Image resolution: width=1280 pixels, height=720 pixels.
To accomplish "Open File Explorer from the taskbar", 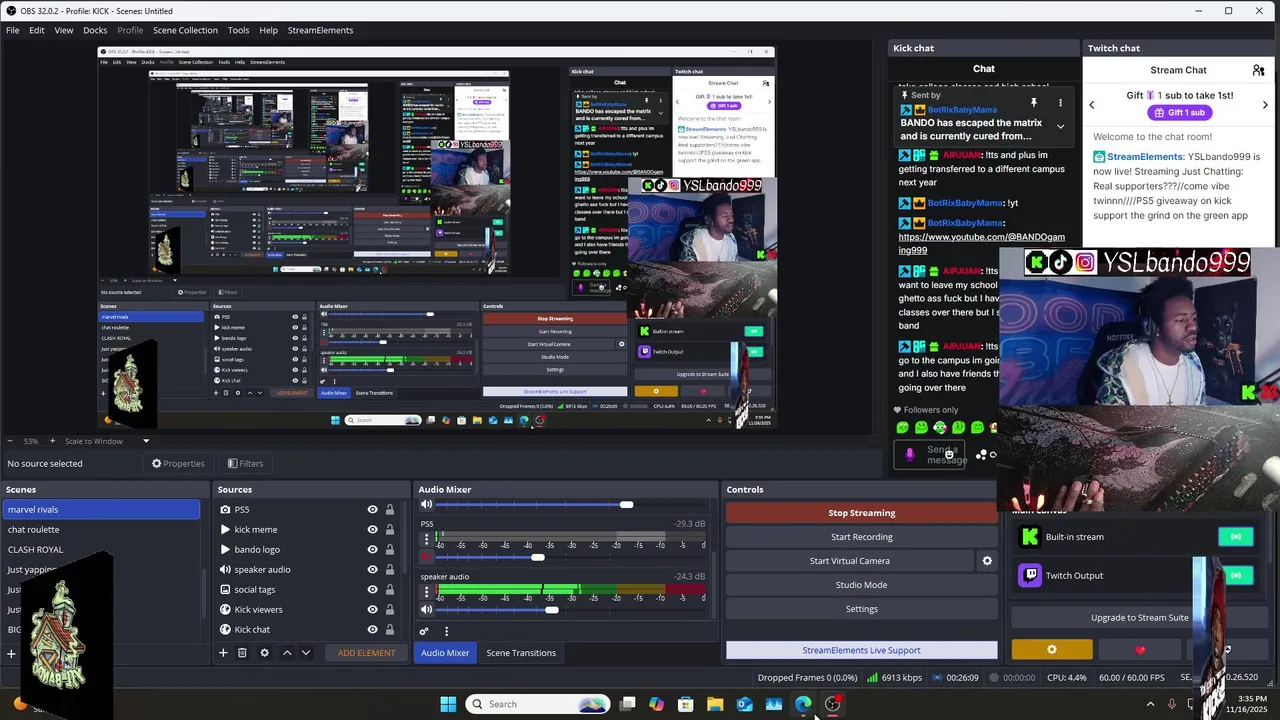I will click(x=715, y=704).
